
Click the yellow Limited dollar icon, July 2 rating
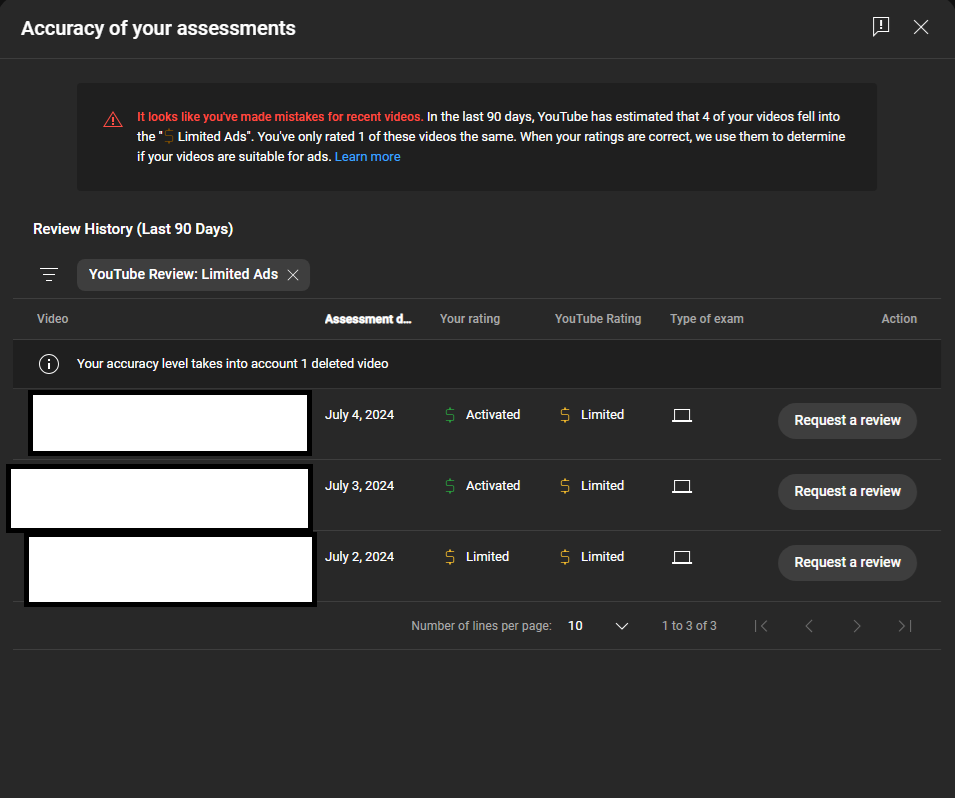coord(450,557)
